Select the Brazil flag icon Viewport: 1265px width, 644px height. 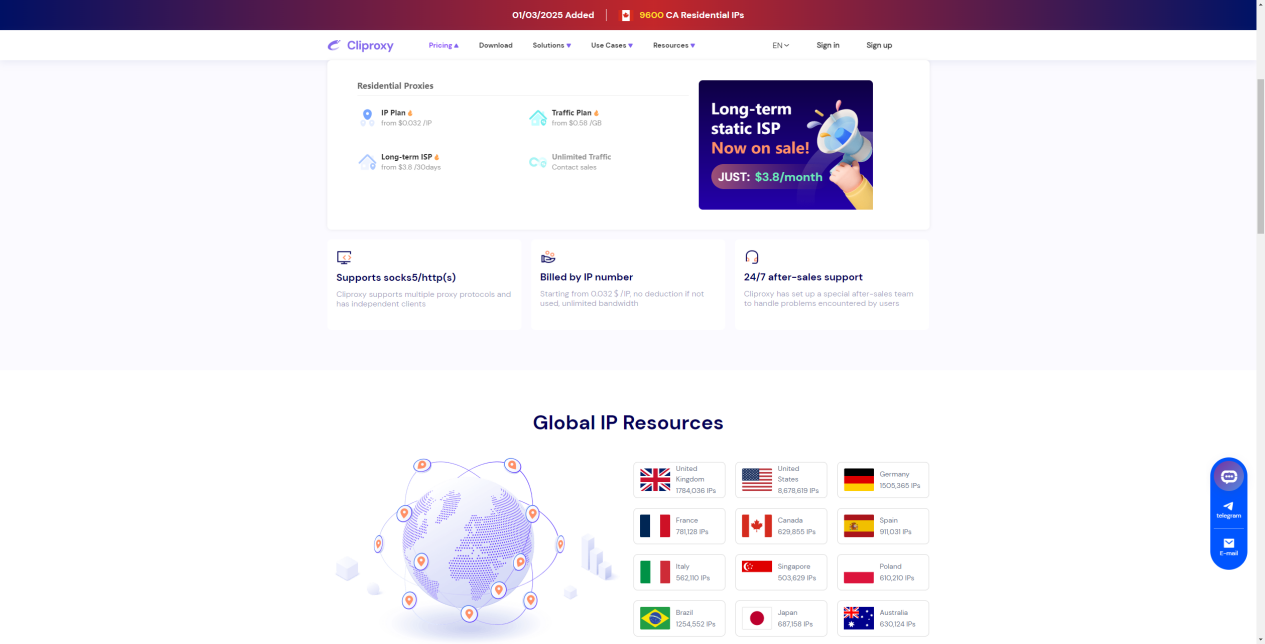click(x=655, y=618)
